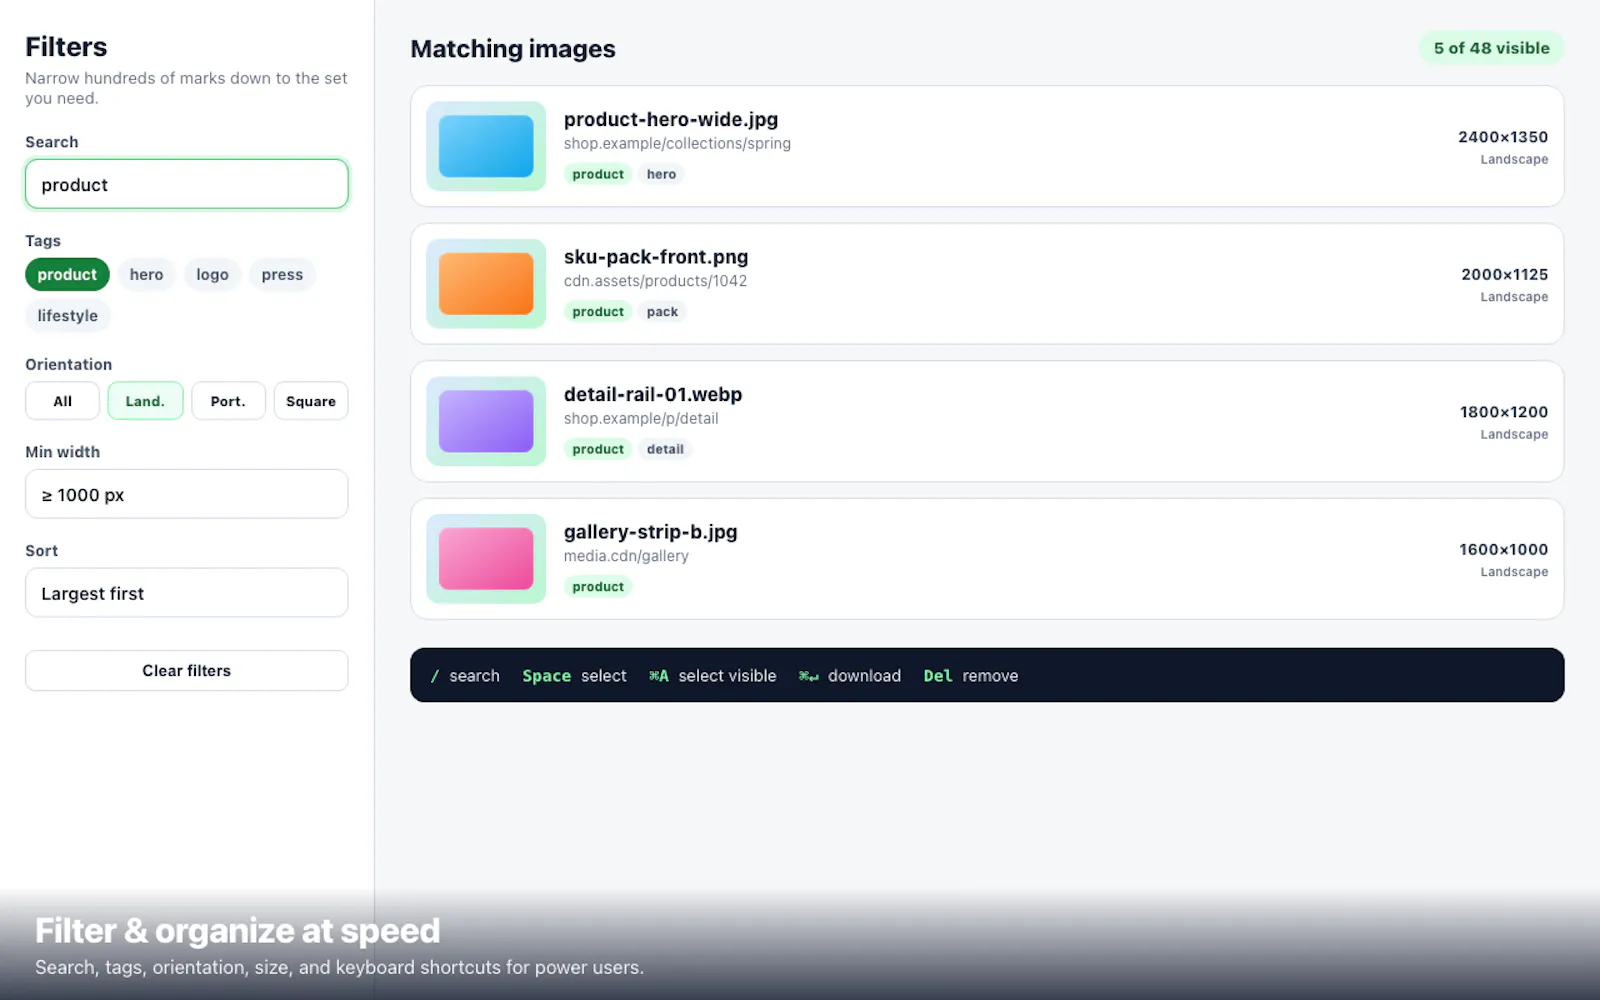Click the 'hero' tag on product-hero-wide.jpg

(661, 174)
